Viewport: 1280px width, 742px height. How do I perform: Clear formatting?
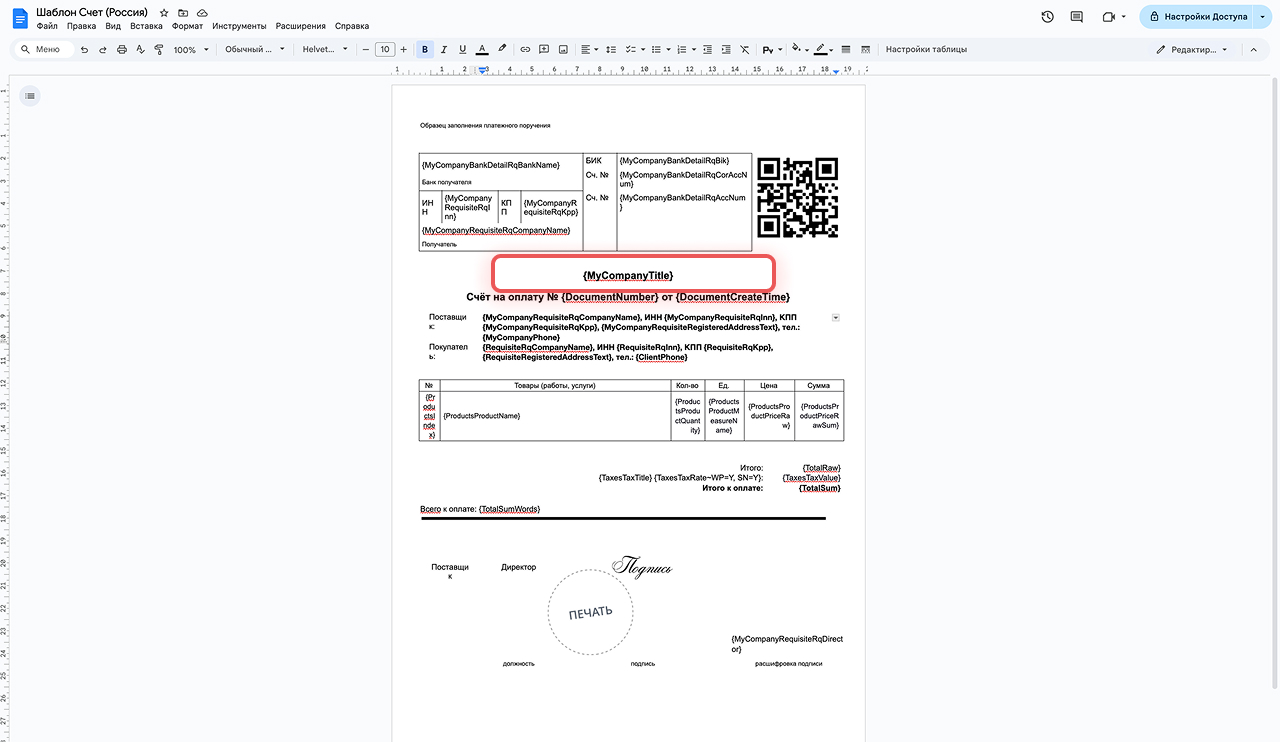pyautogui.click(x=745, y=49)
